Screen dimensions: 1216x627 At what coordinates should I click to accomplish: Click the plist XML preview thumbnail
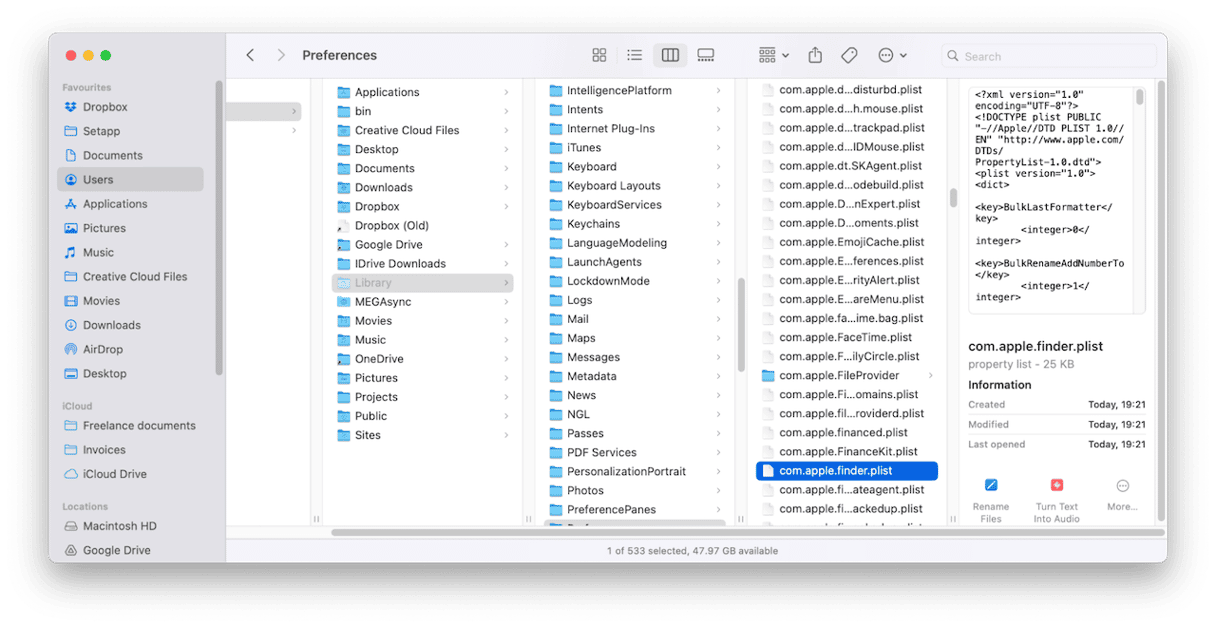click(x=1056, y=200)
